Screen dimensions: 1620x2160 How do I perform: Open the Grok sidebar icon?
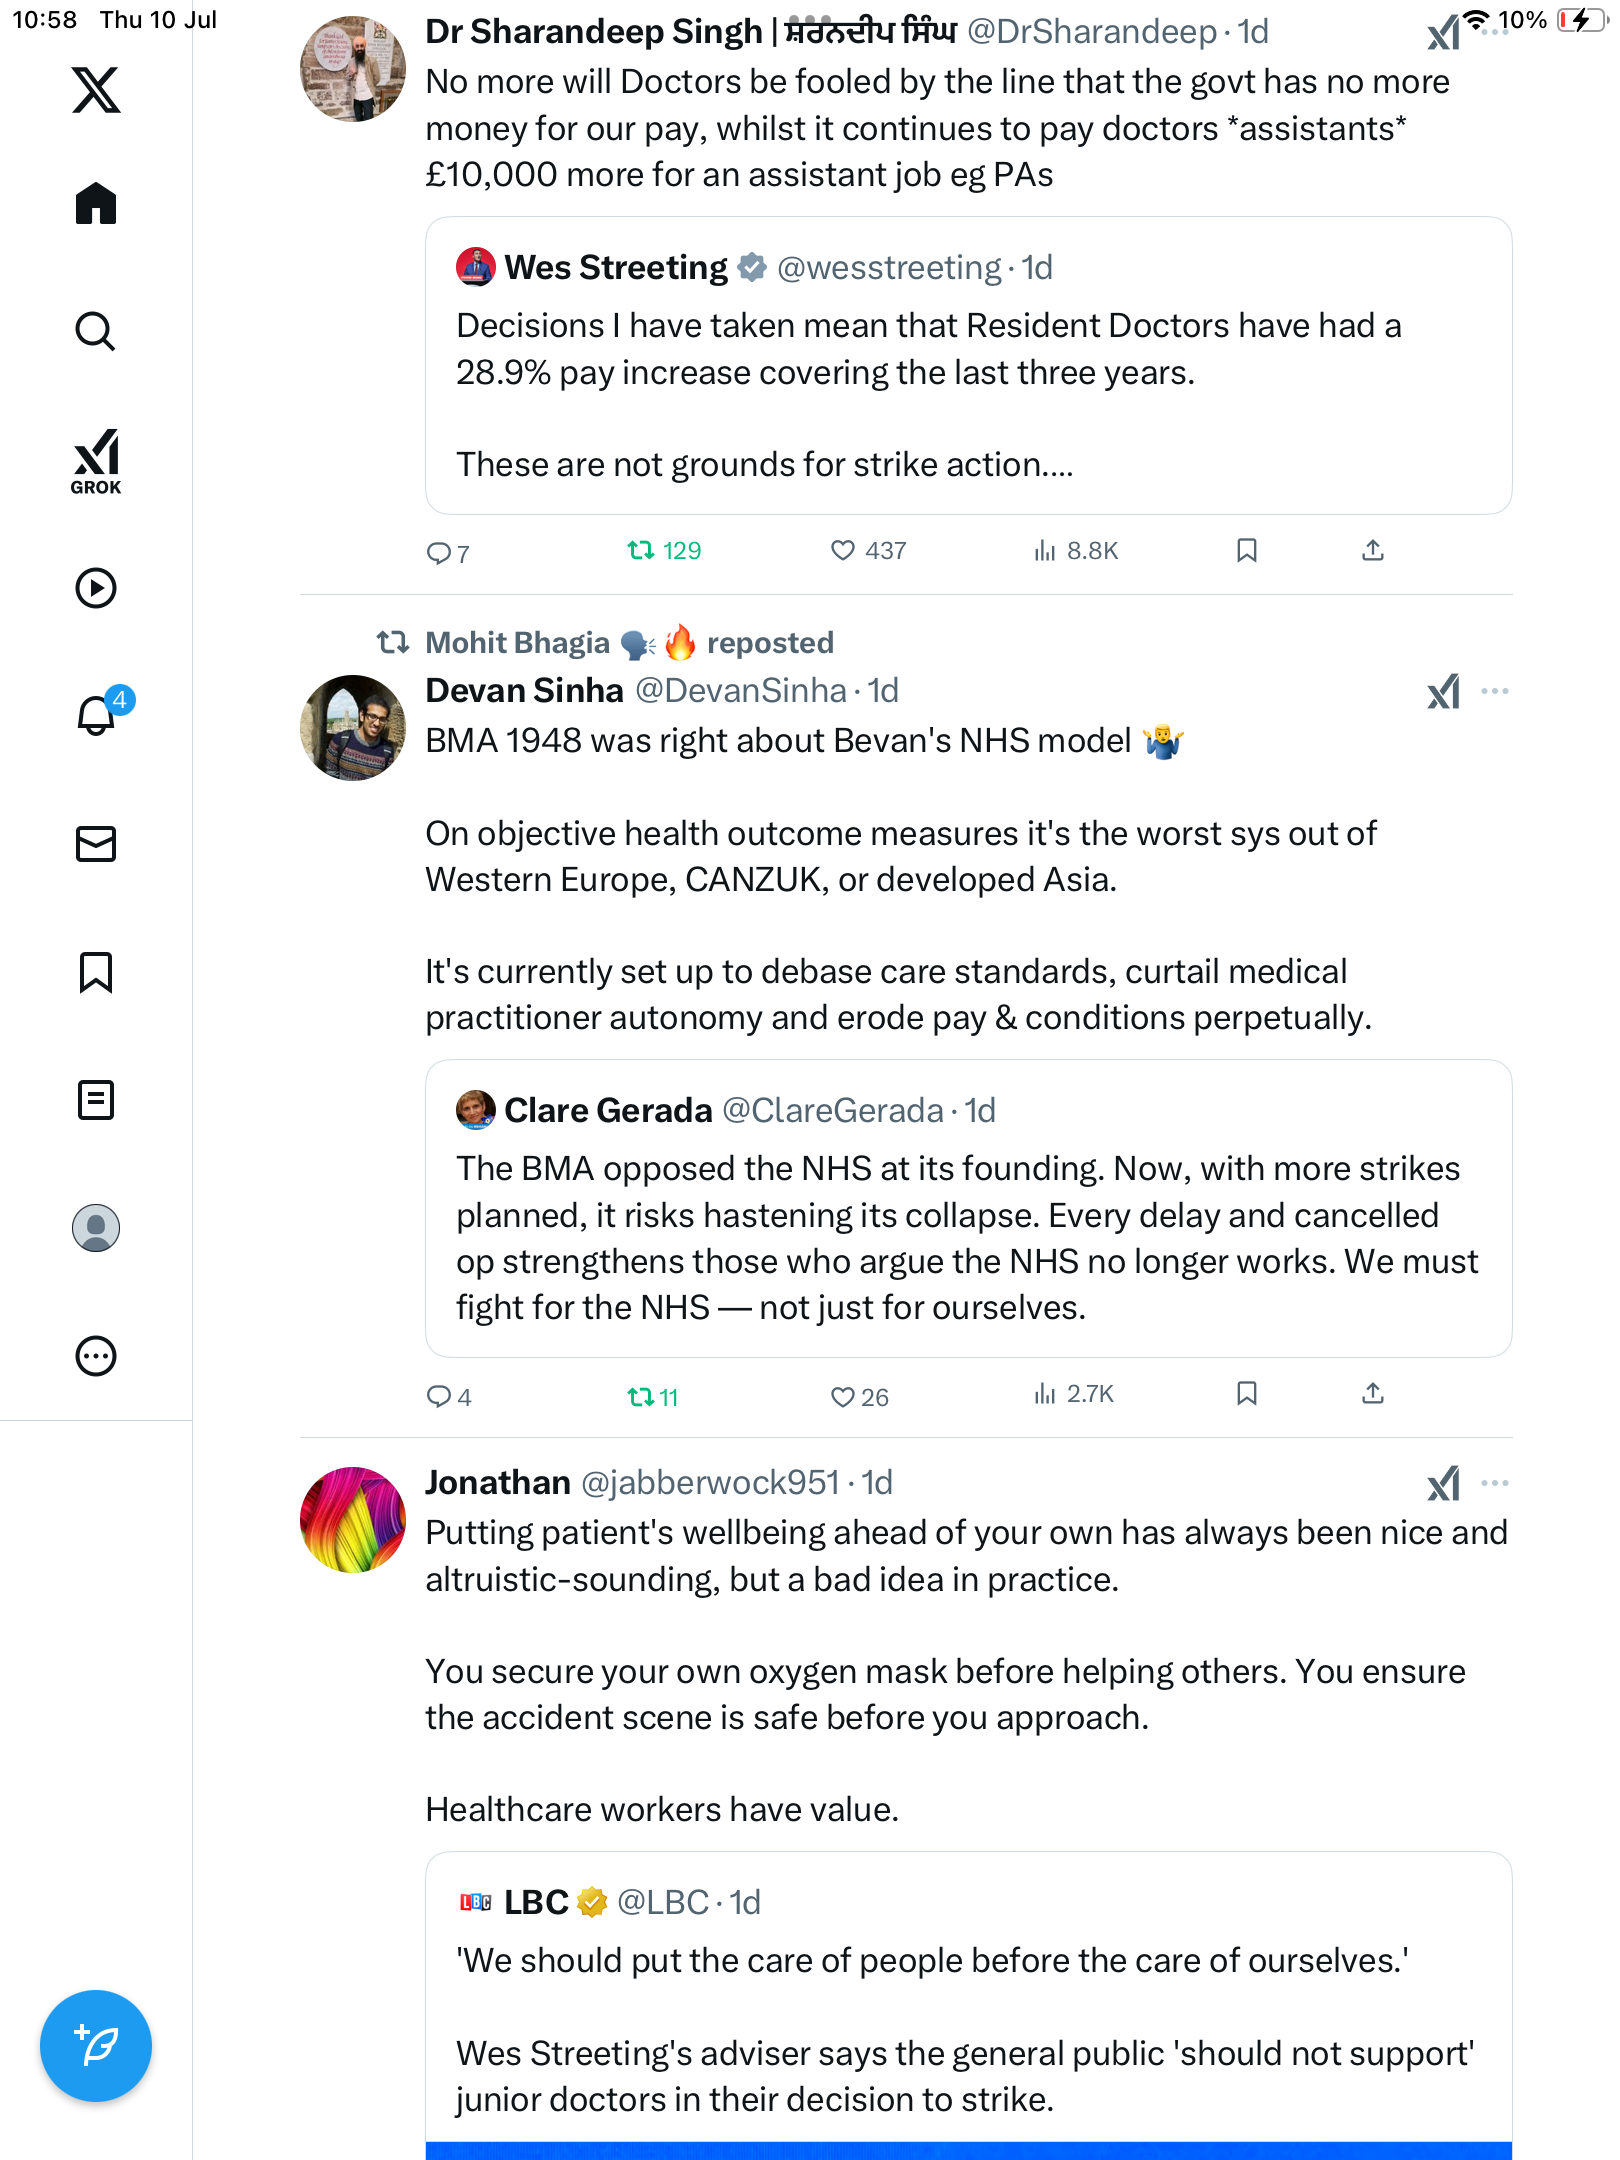[x=96, y=462]
